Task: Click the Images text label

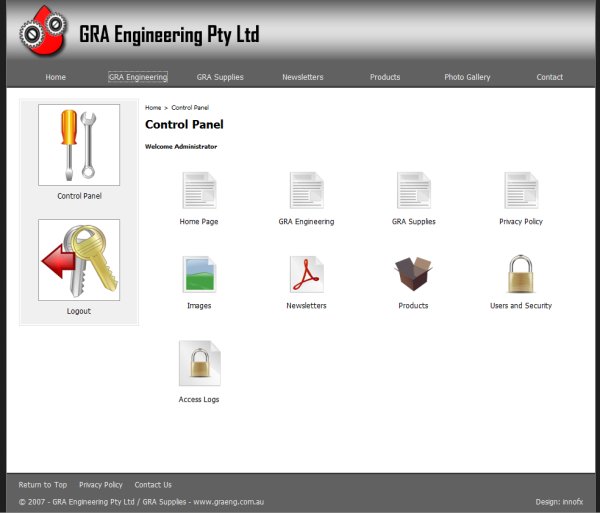Action: point(199,306)
